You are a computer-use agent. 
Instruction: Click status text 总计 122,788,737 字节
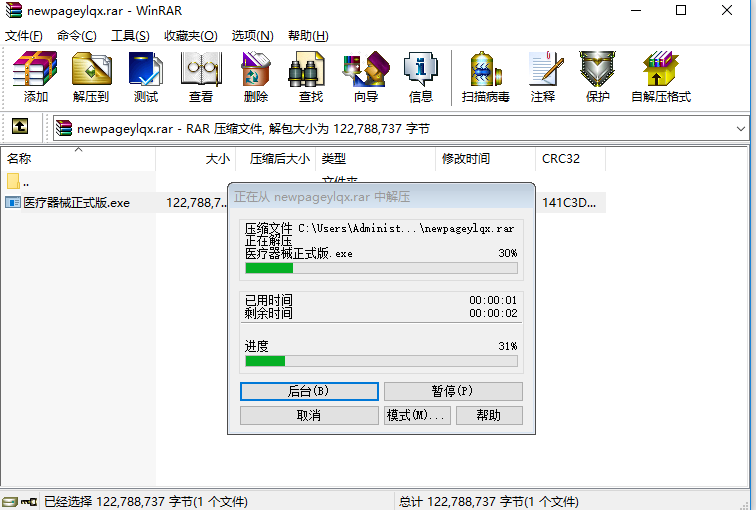point(488,502)
